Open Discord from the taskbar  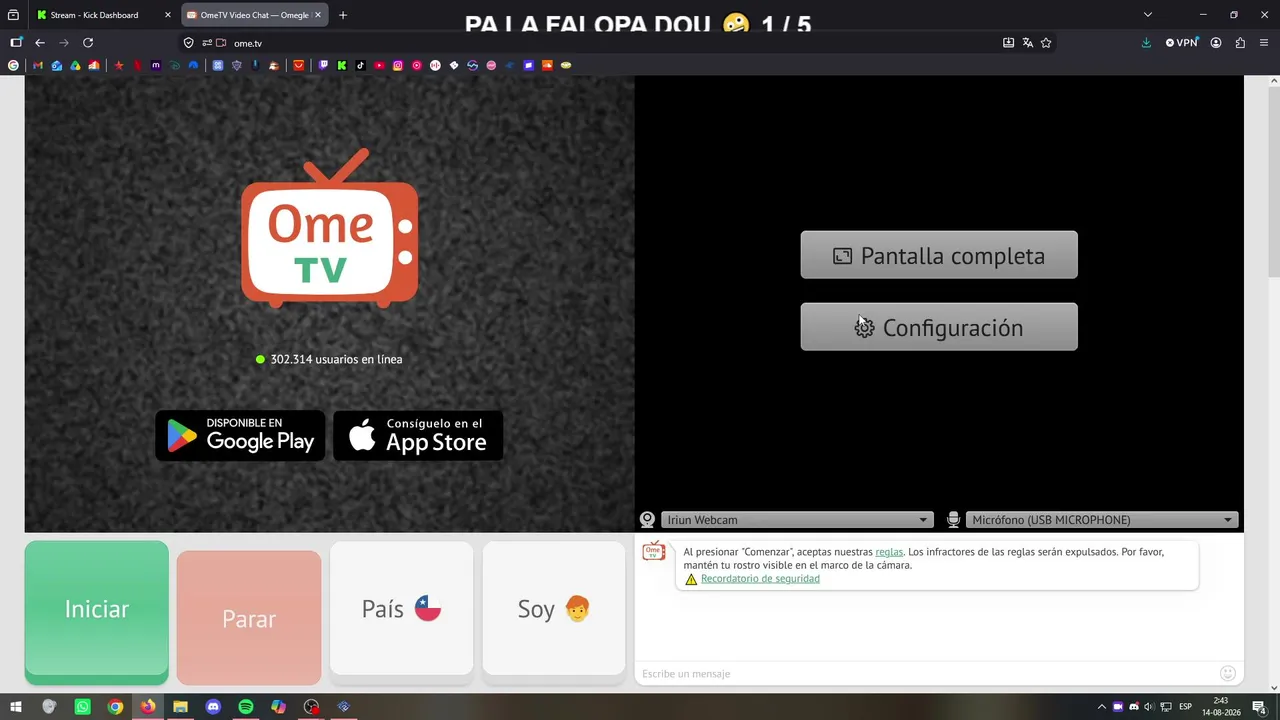click(x=213, y=707)
